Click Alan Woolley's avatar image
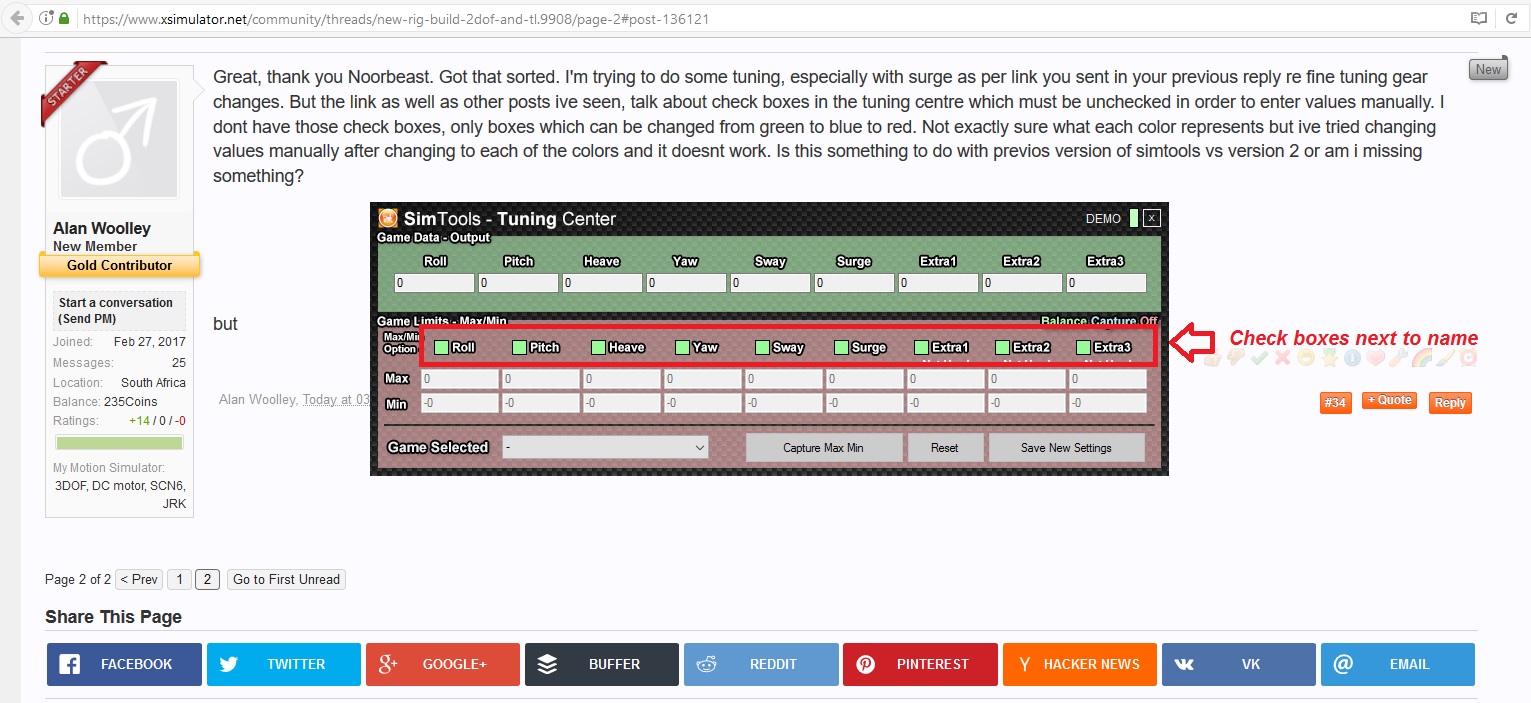 coord(119,141)
